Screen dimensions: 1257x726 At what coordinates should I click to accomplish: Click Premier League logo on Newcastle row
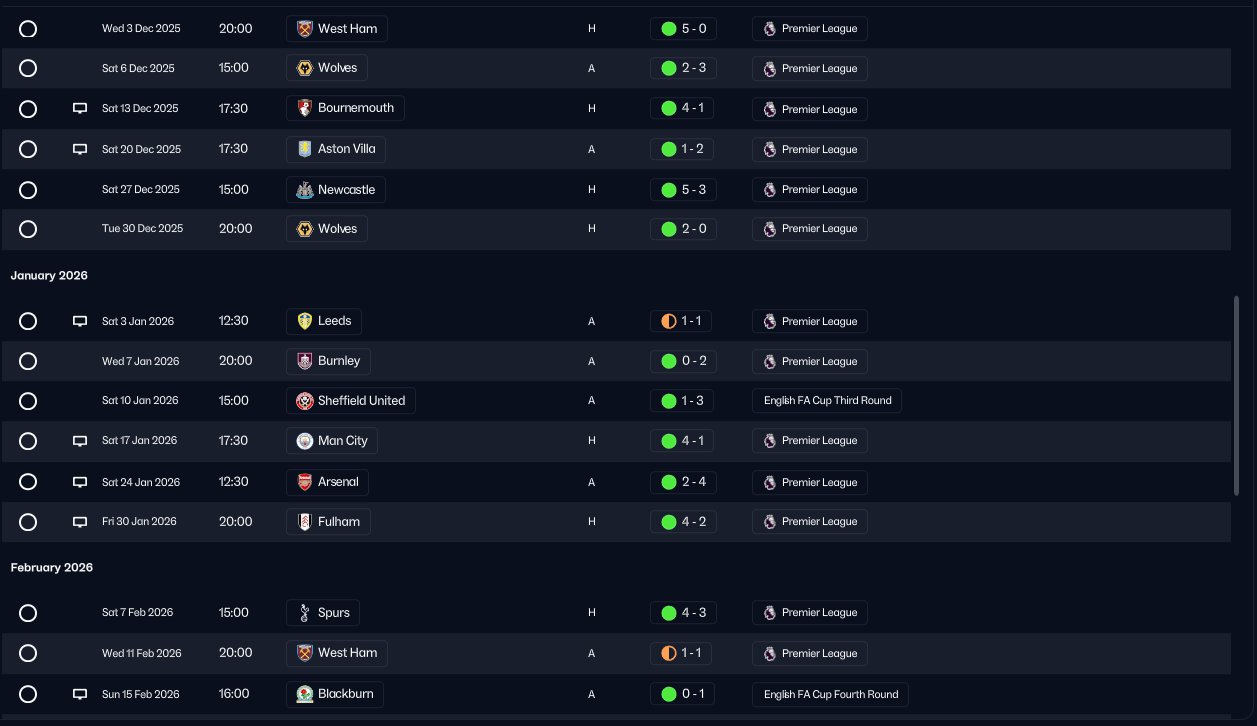tap(769, 189)
